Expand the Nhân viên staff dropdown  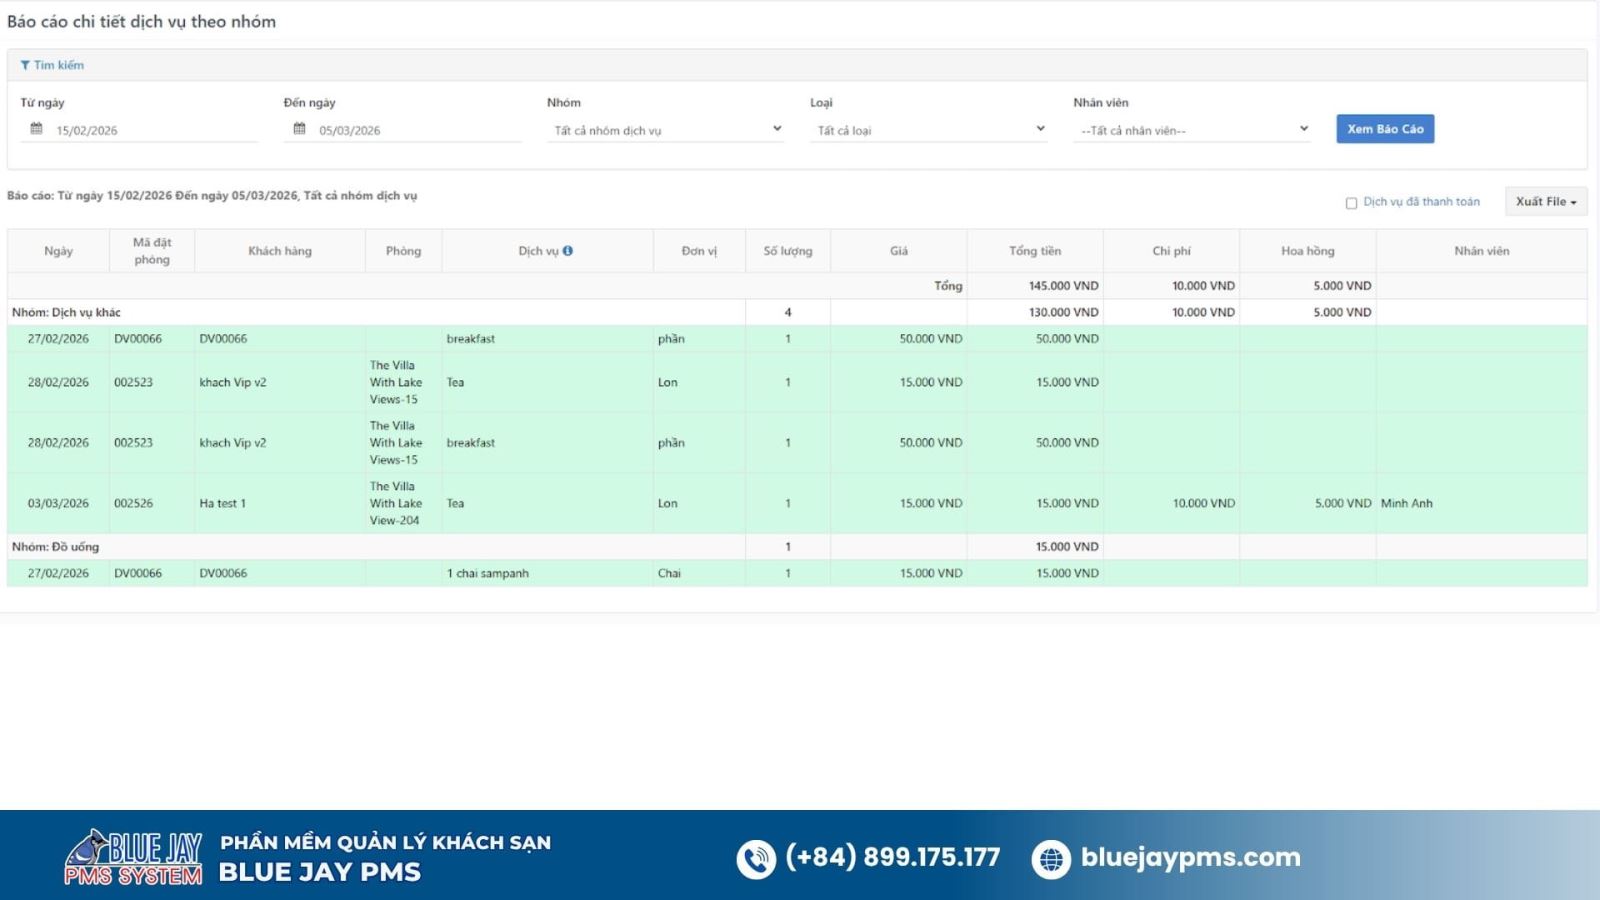(1191, 130)
